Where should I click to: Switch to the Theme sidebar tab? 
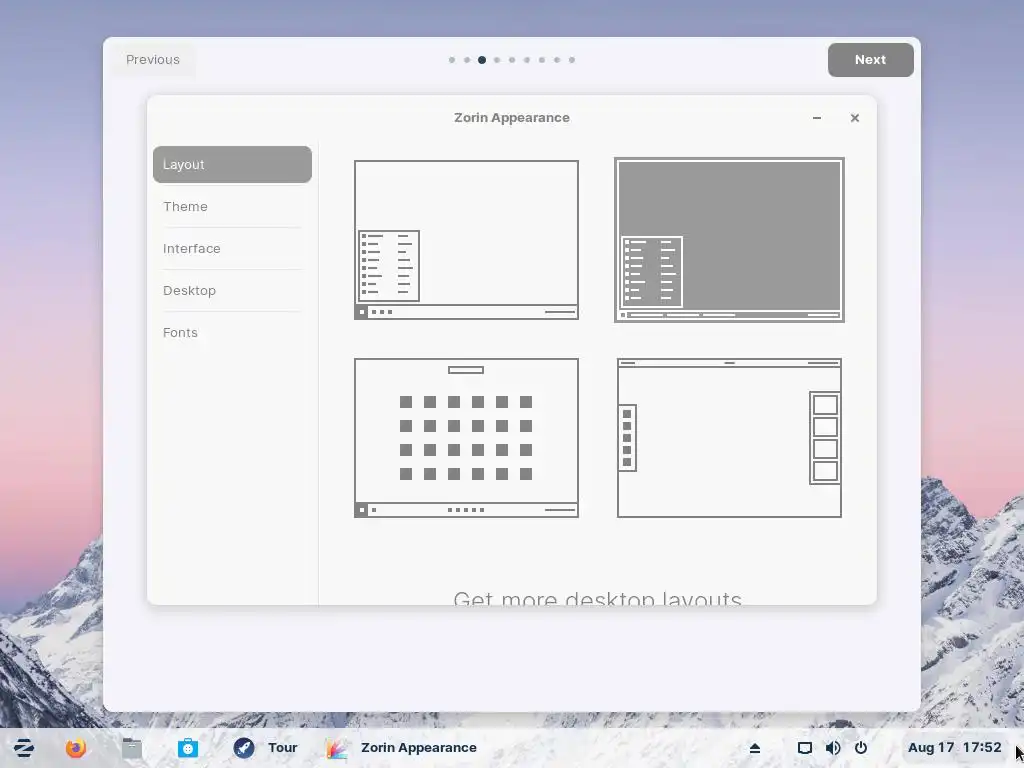point(232,206)
